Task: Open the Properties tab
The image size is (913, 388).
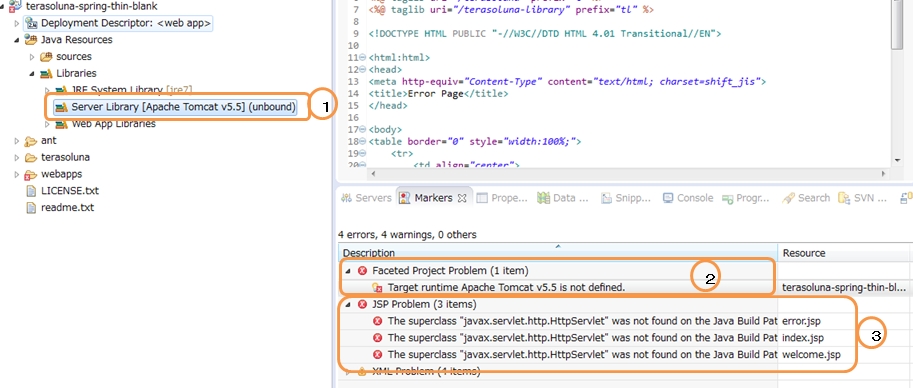Action: point(502,198)
